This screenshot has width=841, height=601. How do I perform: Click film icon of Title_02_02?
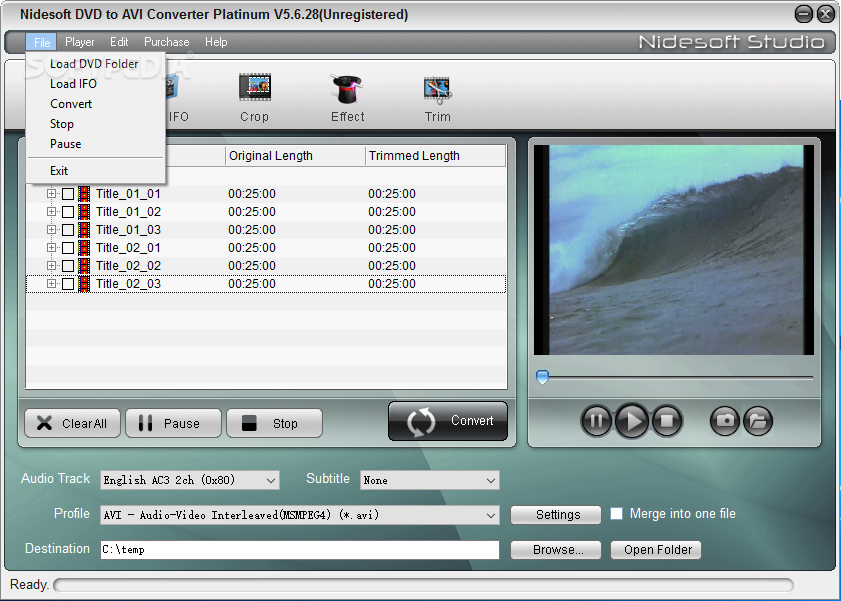tap(84, 265)
